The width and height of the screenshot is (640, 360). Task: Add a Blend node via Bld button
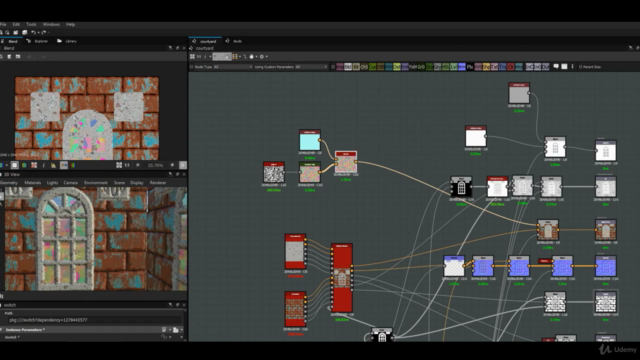(x=348, y=67)
